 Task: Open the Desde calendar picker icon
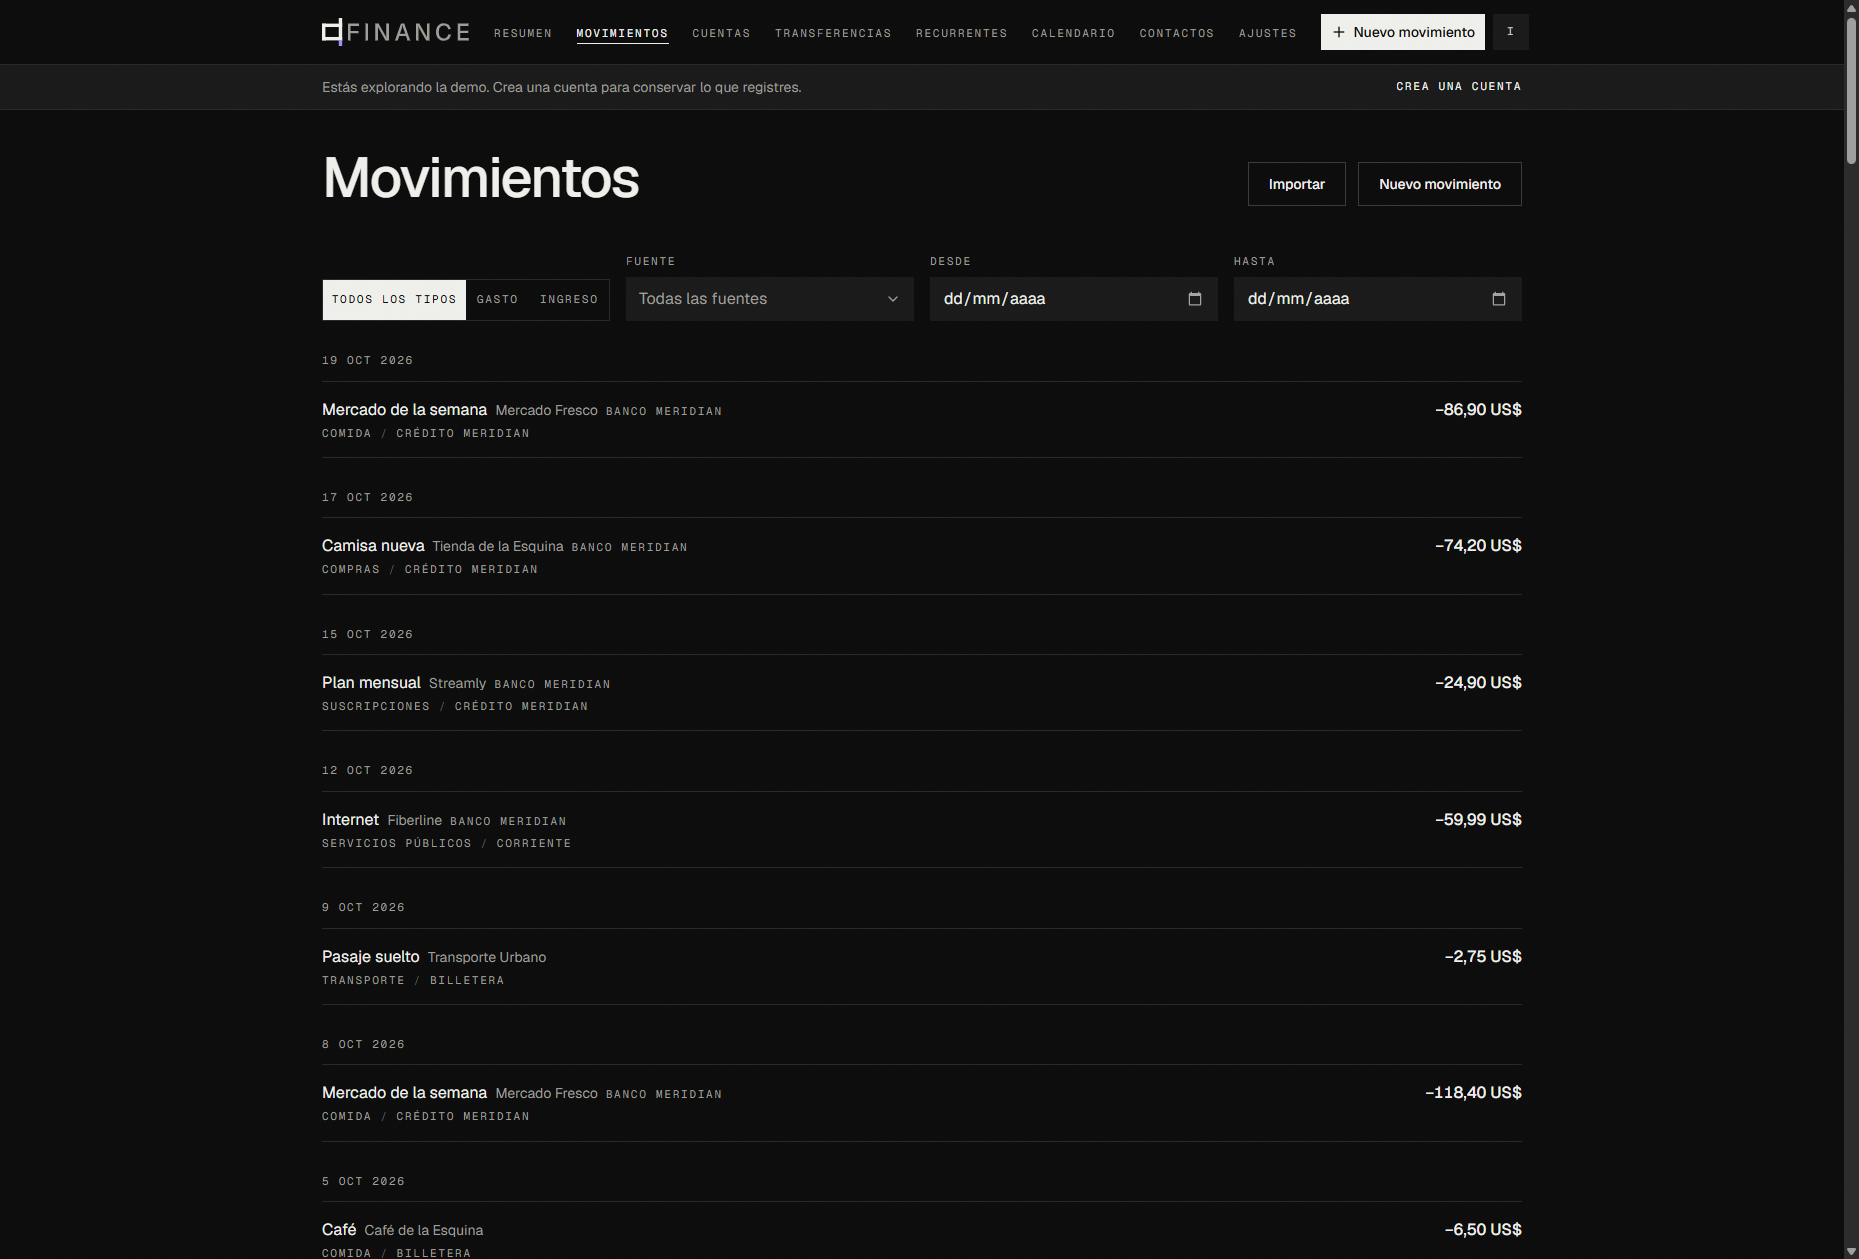pos(1194,299)
